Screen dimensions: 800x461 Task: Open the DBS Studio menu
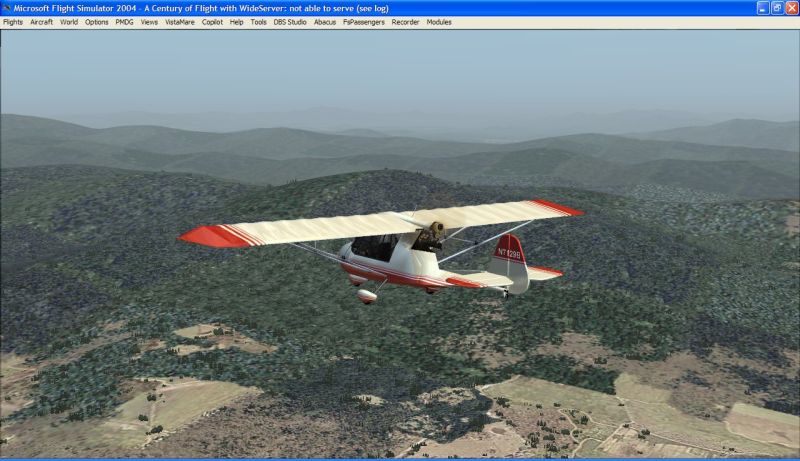coord(290,22)
